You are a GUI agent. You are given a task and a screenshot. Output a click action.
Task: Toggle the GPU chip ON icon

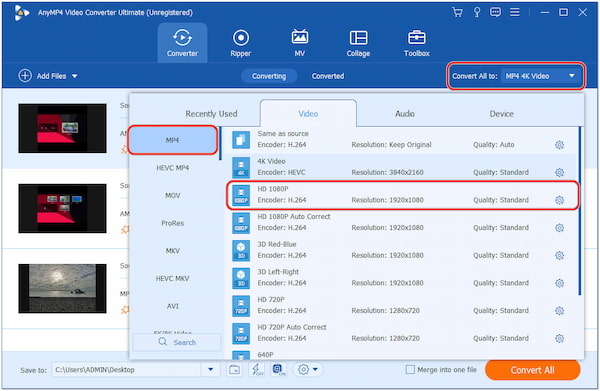click(279, 370)
